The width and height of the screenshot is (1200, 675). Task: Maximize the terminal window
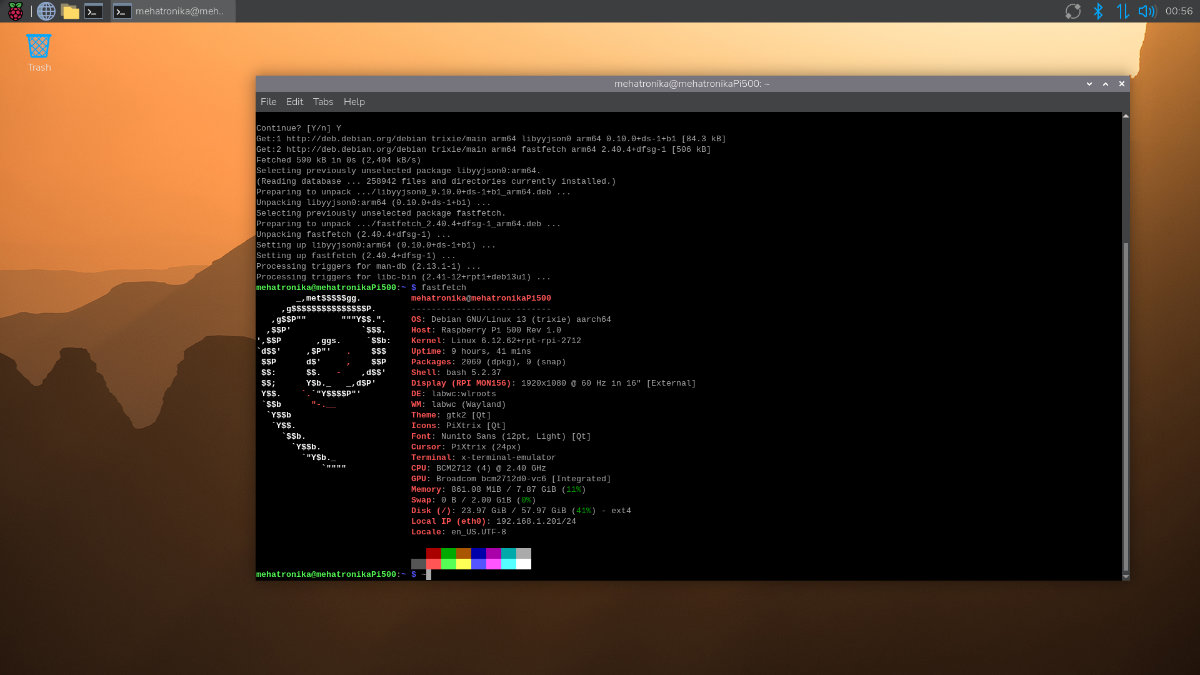click(x=1103, y=84)
